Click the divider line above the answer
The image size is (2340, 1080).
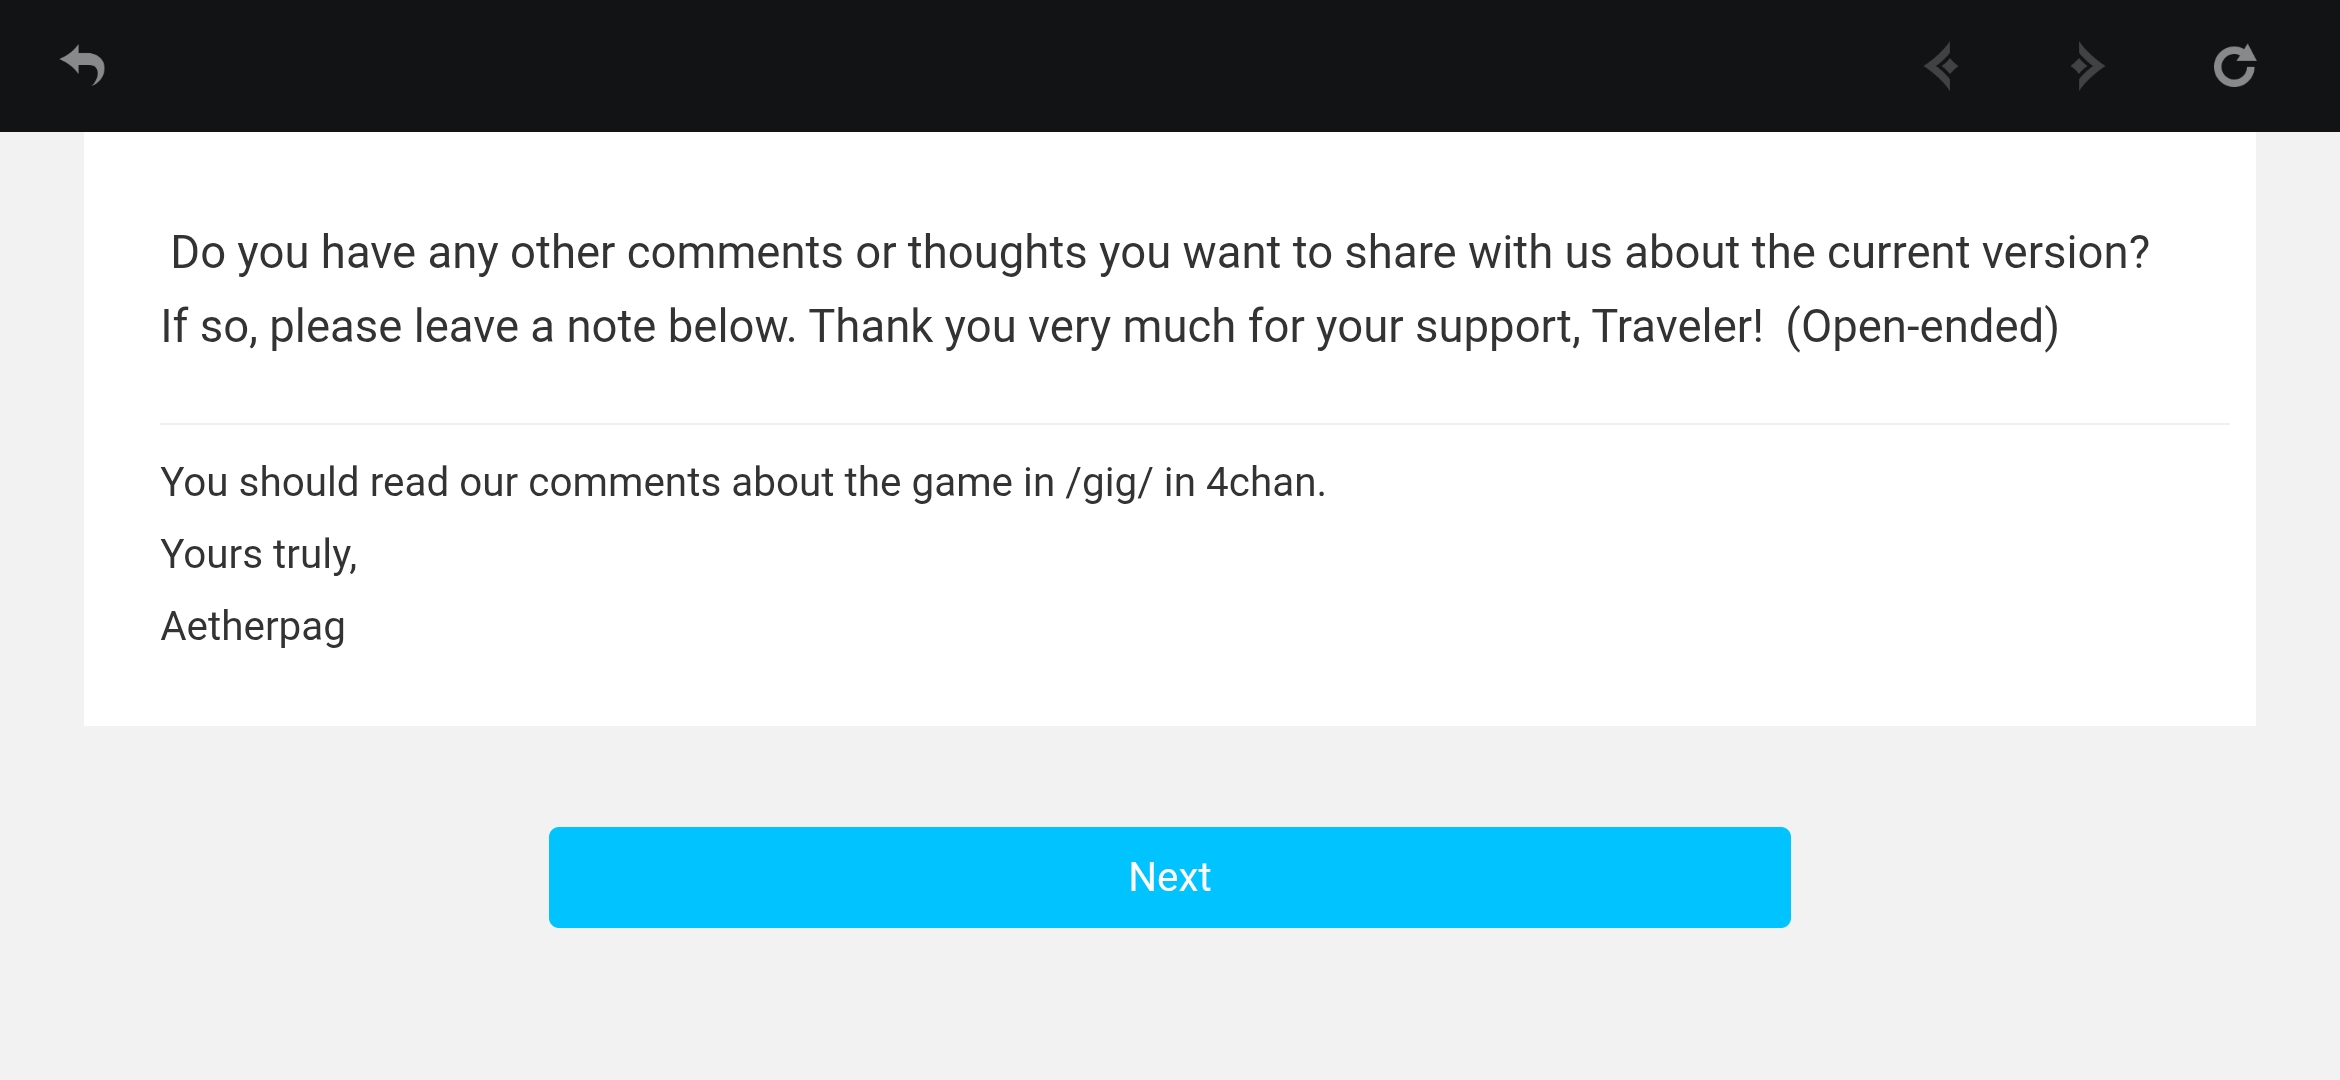(x=1194, y=424)
